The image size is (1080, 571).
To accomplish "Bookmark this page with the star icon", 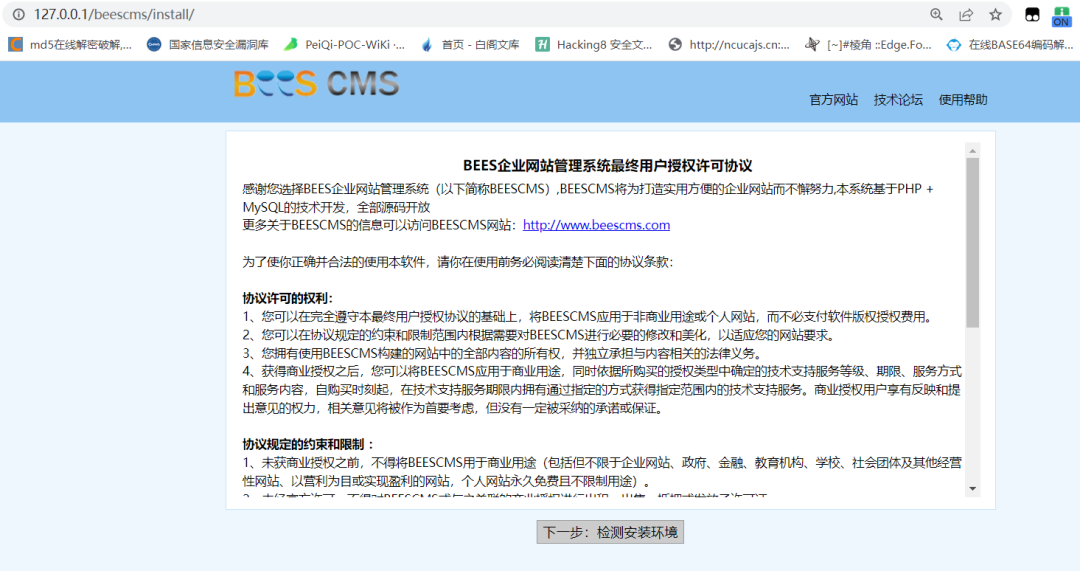I will click(x=995, y=14).
